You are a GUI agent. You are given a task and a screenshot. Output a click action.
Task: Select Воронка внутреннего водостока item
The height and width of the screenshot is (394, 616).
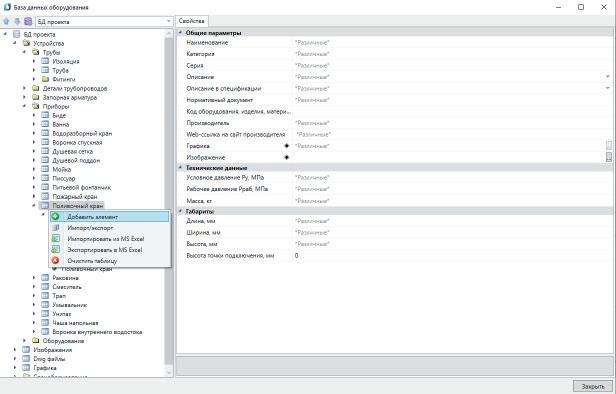pos(97,332)
